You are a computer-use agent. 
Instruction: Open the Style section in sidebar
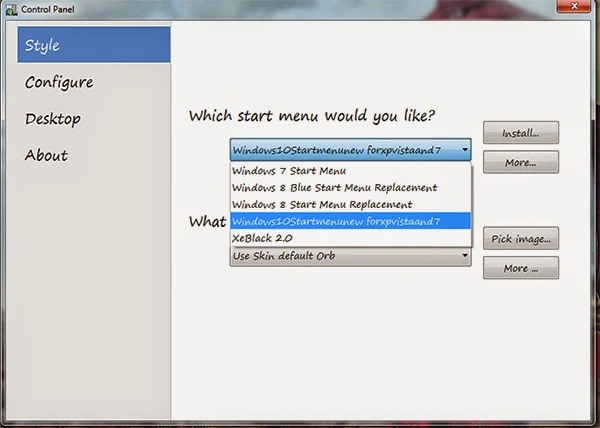94,45
